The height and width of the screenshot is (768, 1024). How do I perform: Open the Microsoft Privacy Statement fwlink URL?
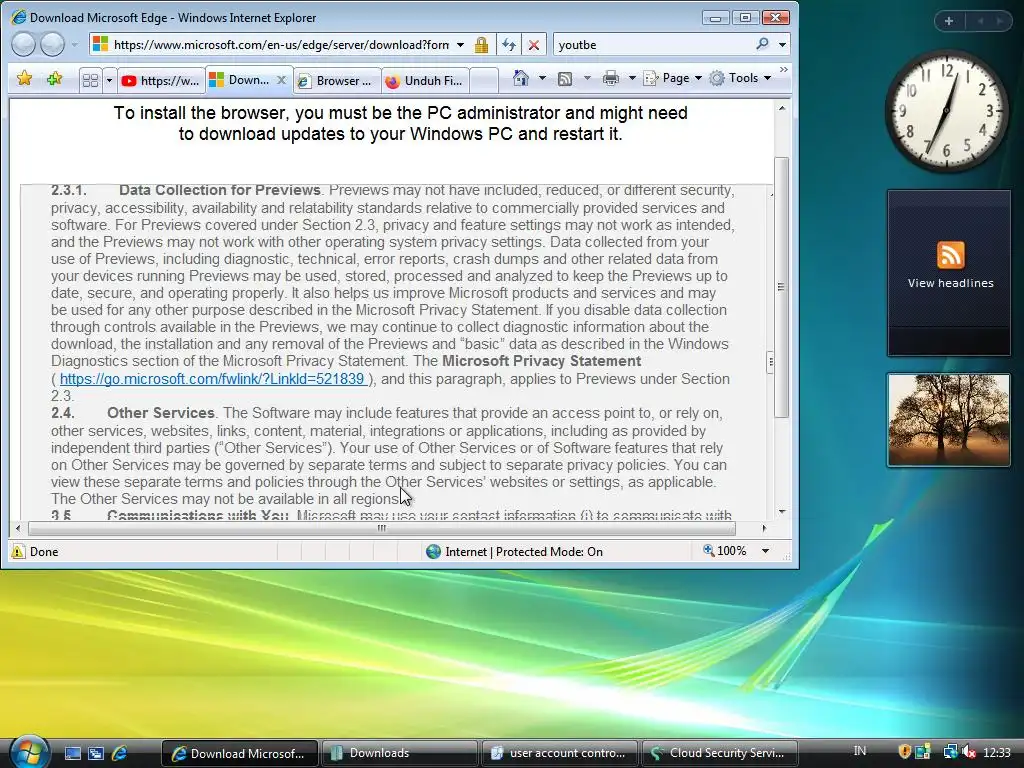(x=212, y=379)
